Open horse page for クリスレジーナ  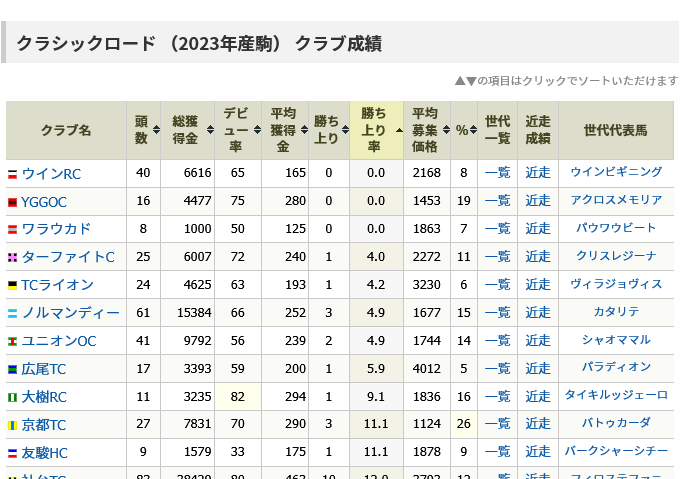(615, 257)
